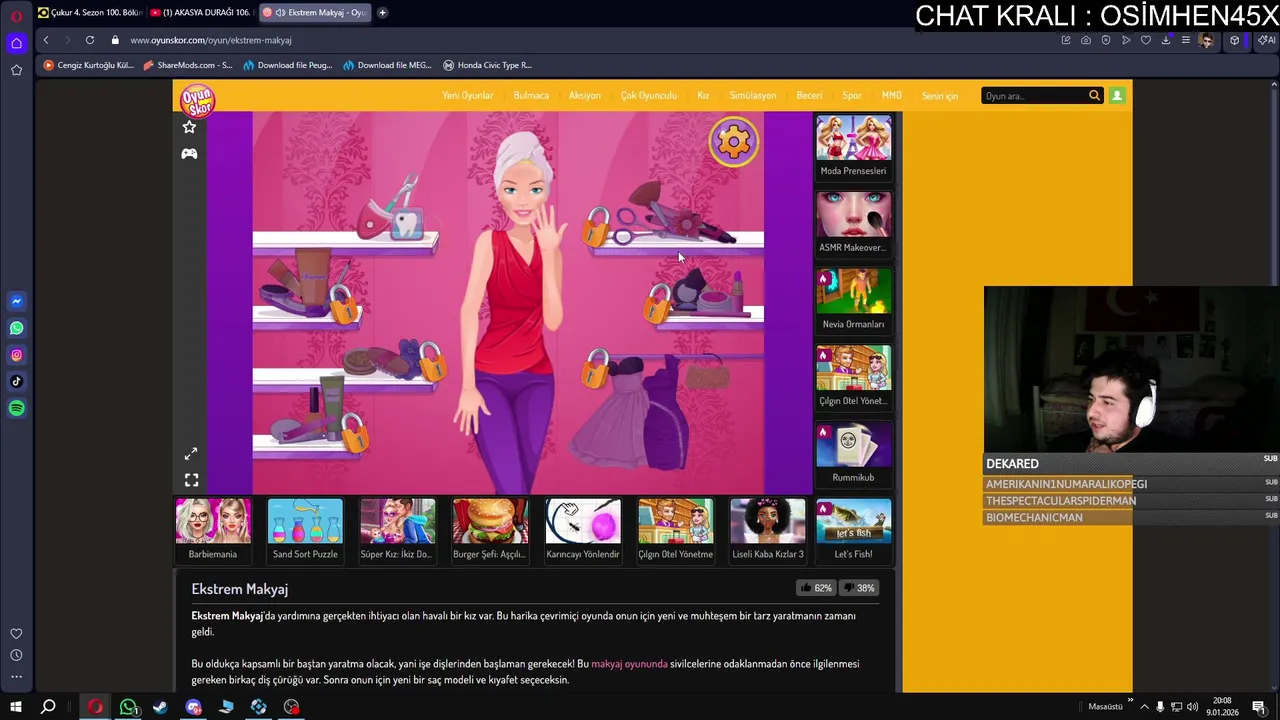Switch to the Çukur 4. Sezon tab
The height and width of the screenshot is (720, 1280).
pos(90,13)
